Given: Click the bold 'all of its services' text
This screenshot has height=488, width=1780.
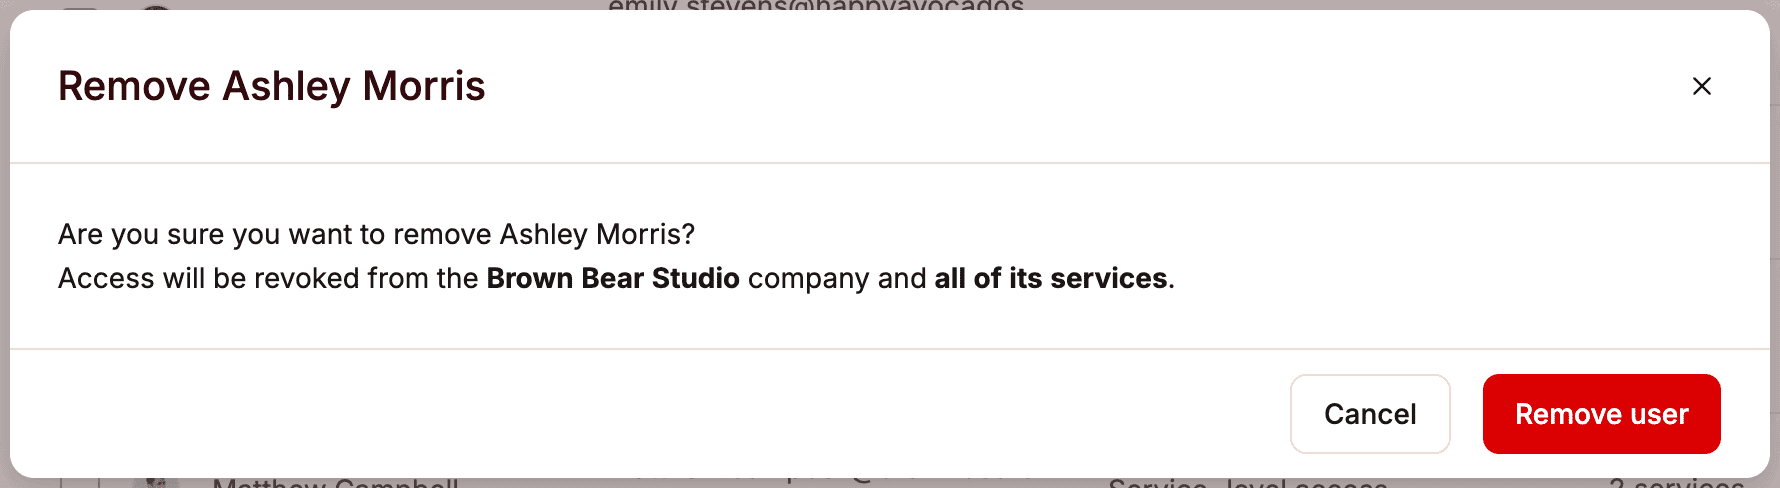Looking at the screenshot, I should pos(1051,278).
